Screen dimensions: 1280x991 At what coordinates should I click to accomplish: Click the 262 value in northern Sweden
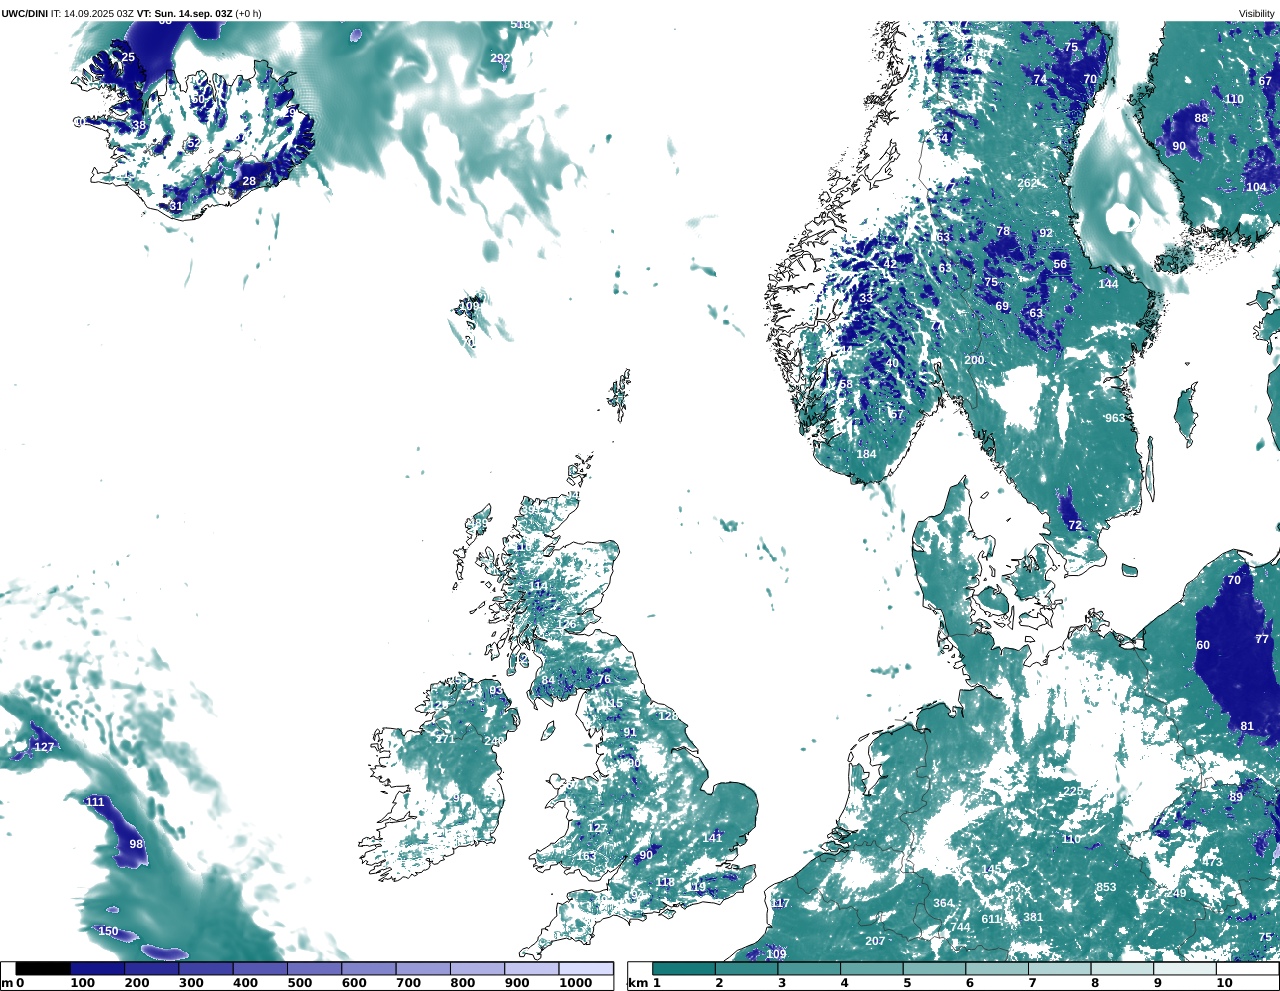(x=1027, y=183)
